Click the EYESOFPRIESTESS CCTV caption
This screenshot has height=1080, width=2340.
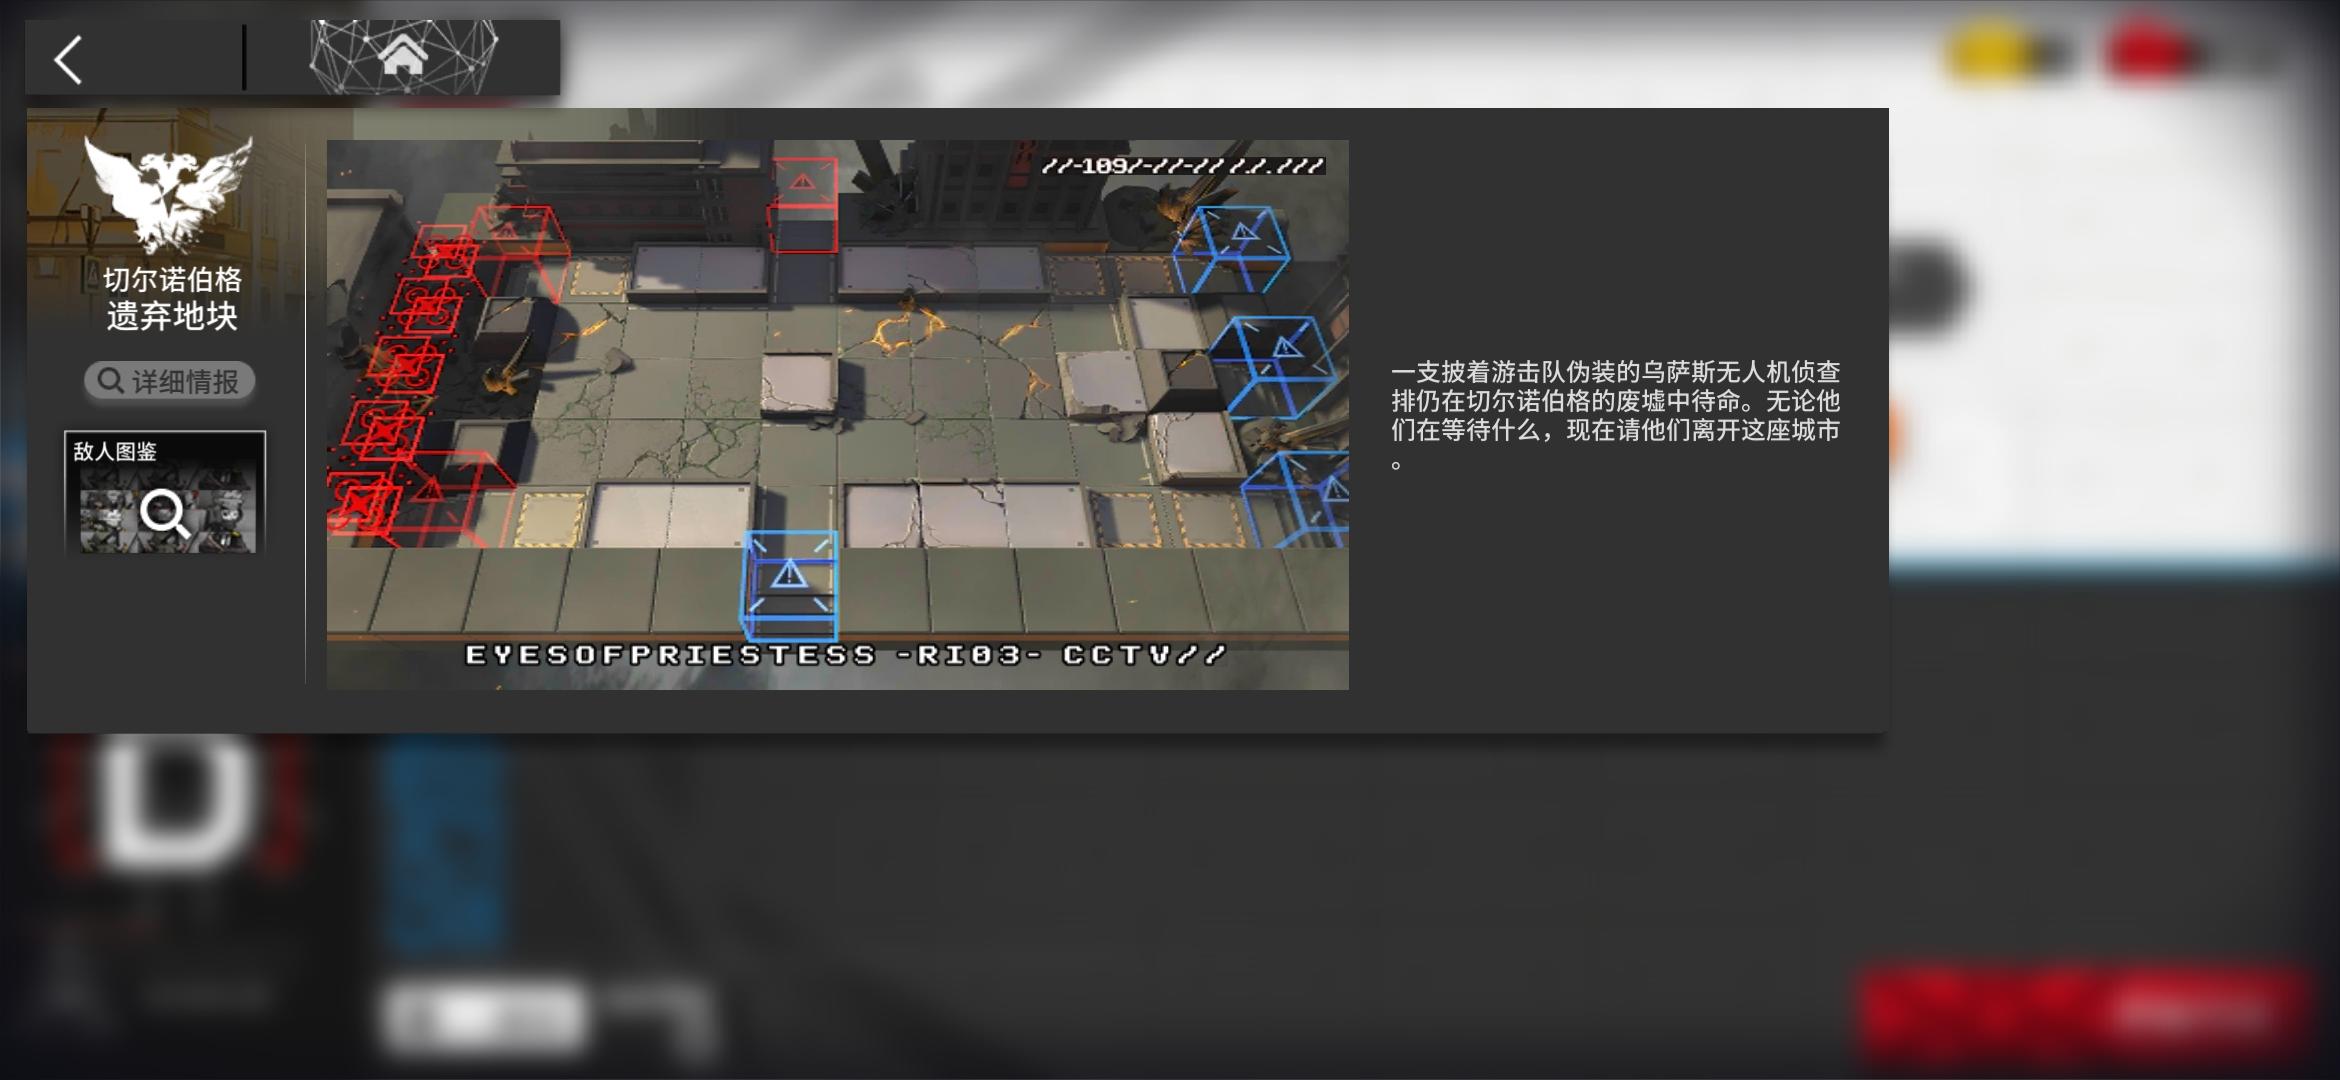click(845, 655)
